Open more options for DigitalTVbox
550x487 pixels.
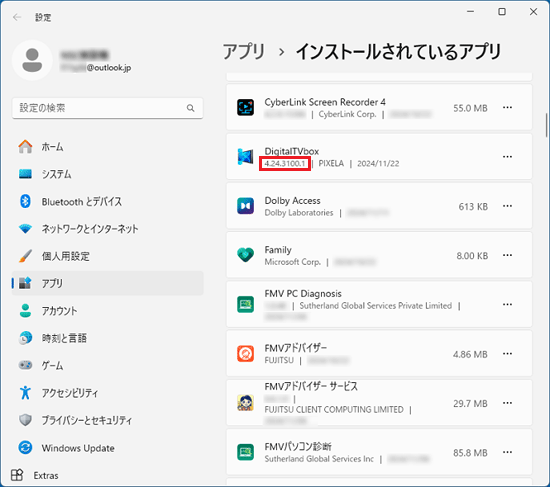[507, 156]
